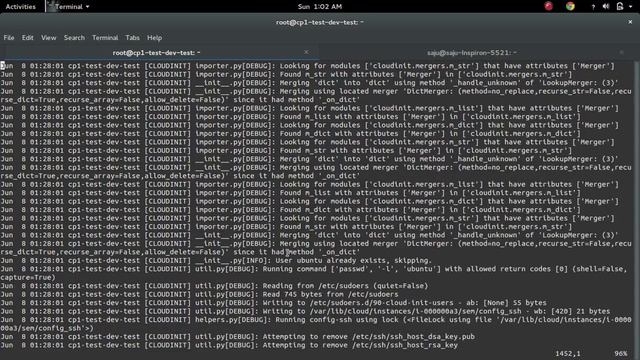The image size is (640, 360).
Task: Switch to root@cp1-test-dev-test tab
Action: pyautogui.click(x=156, y=53)
